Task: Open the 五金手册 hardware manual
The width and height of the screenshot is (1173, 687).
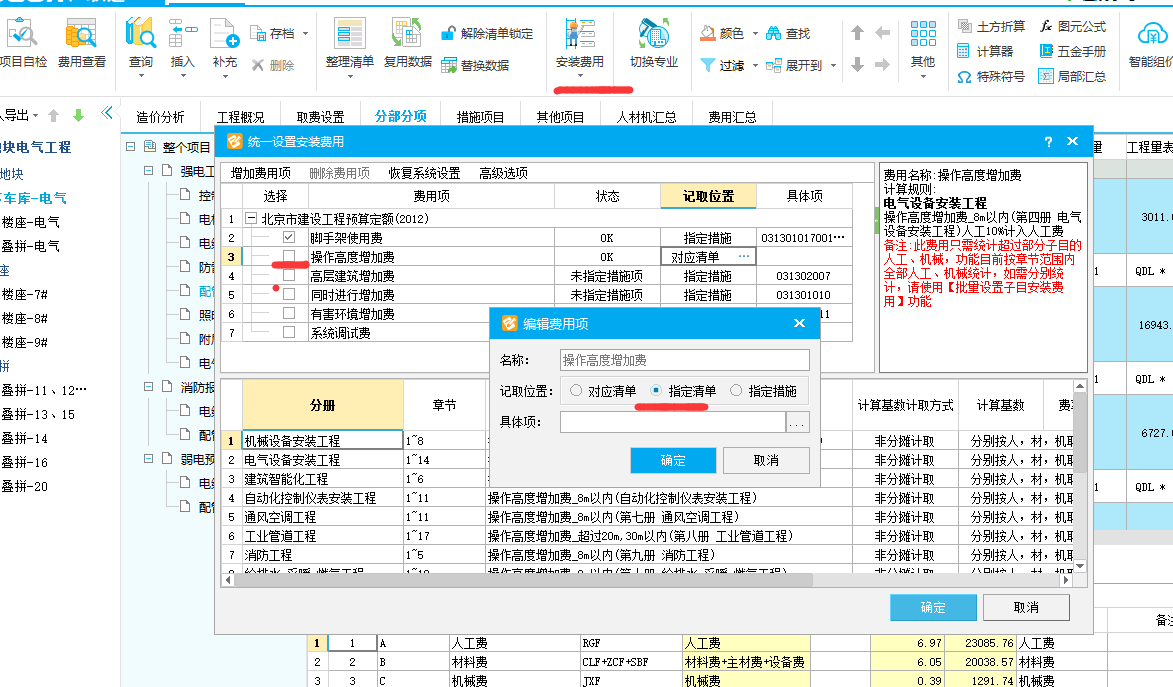Action: (1072, 51)
